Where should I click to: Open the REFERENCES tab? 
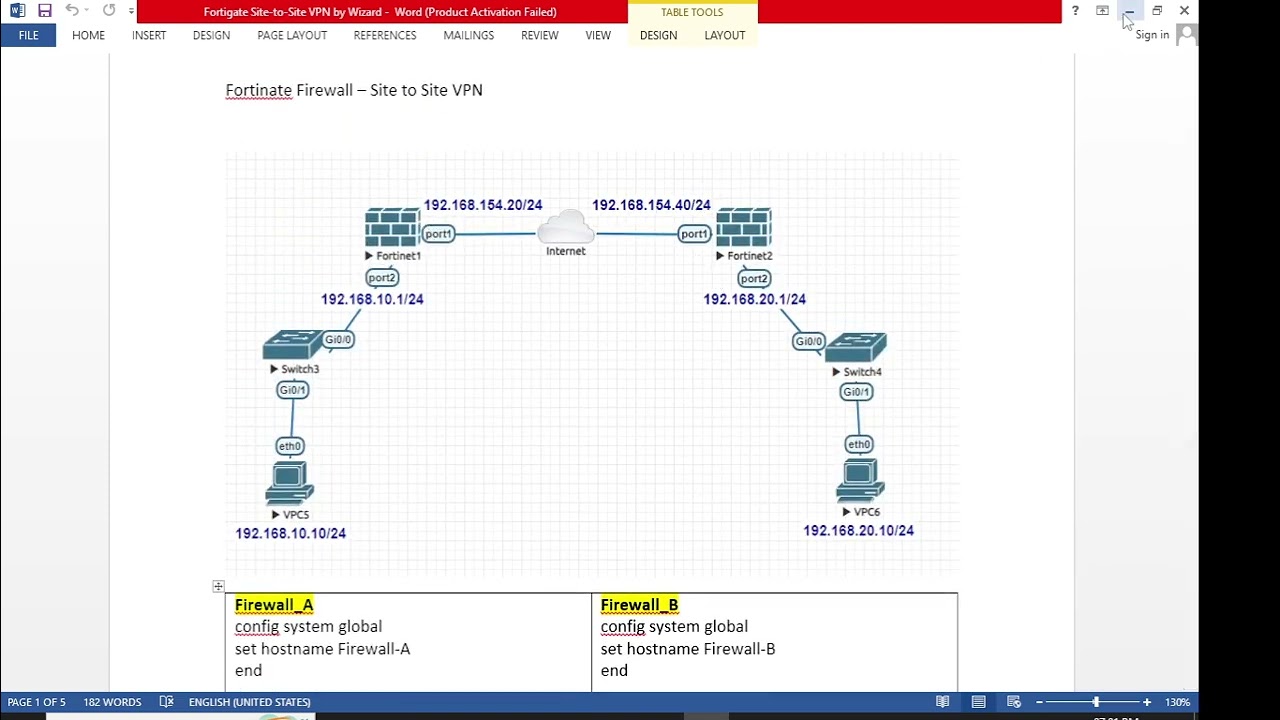(x=385, y=35)
